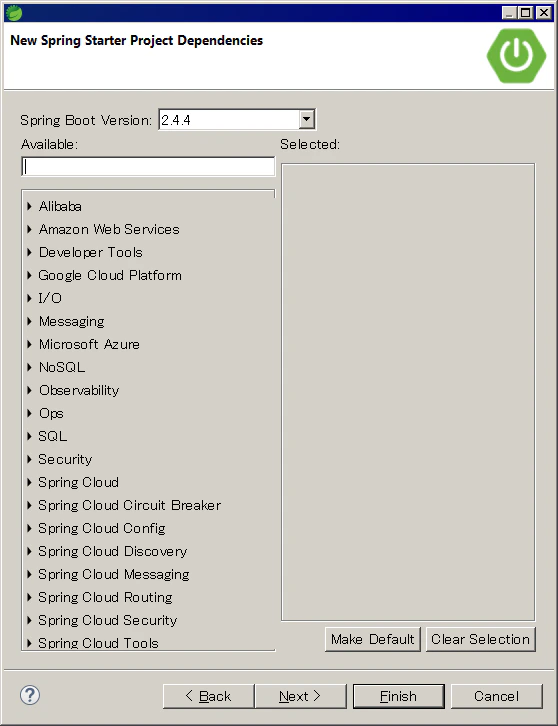
Task: Maximize the wizard window
Action: [526, 13]
